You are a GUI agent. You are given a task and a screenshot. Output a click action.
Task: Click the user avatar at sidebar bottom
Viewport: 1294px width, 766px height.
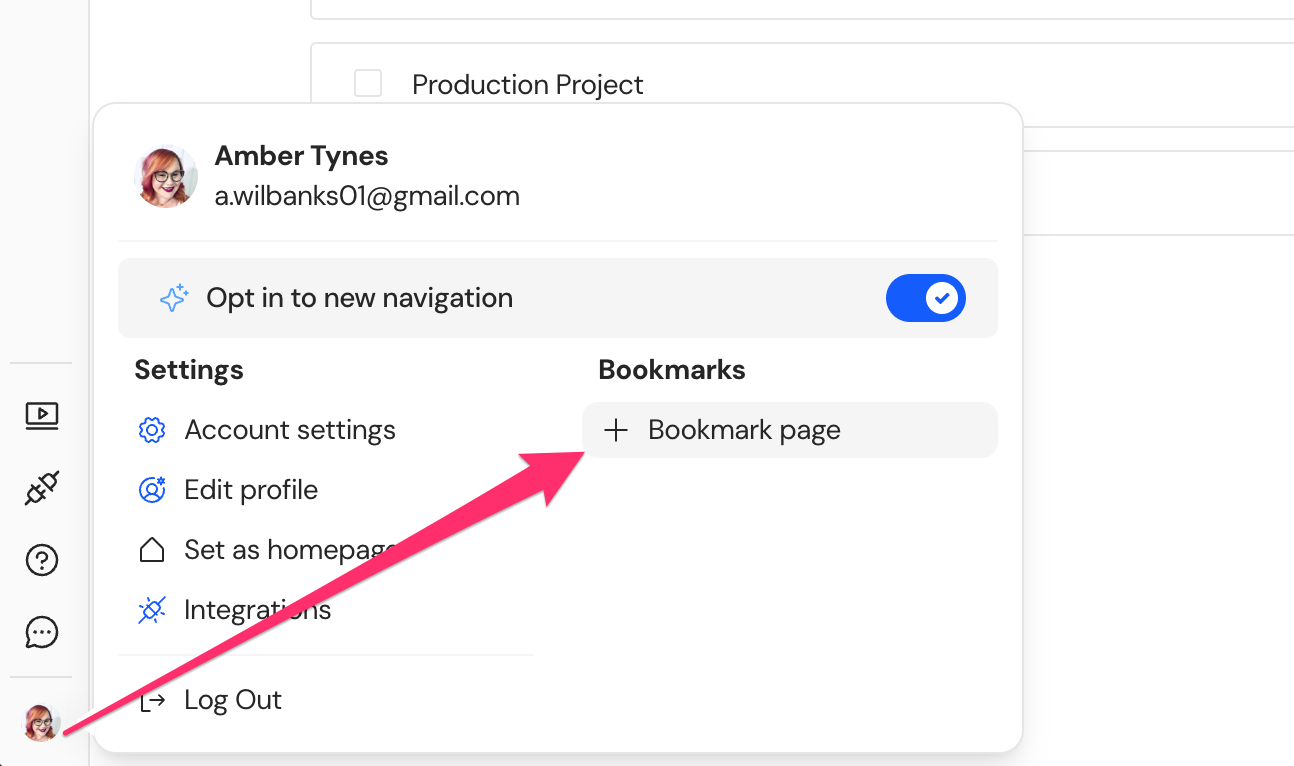42,722
